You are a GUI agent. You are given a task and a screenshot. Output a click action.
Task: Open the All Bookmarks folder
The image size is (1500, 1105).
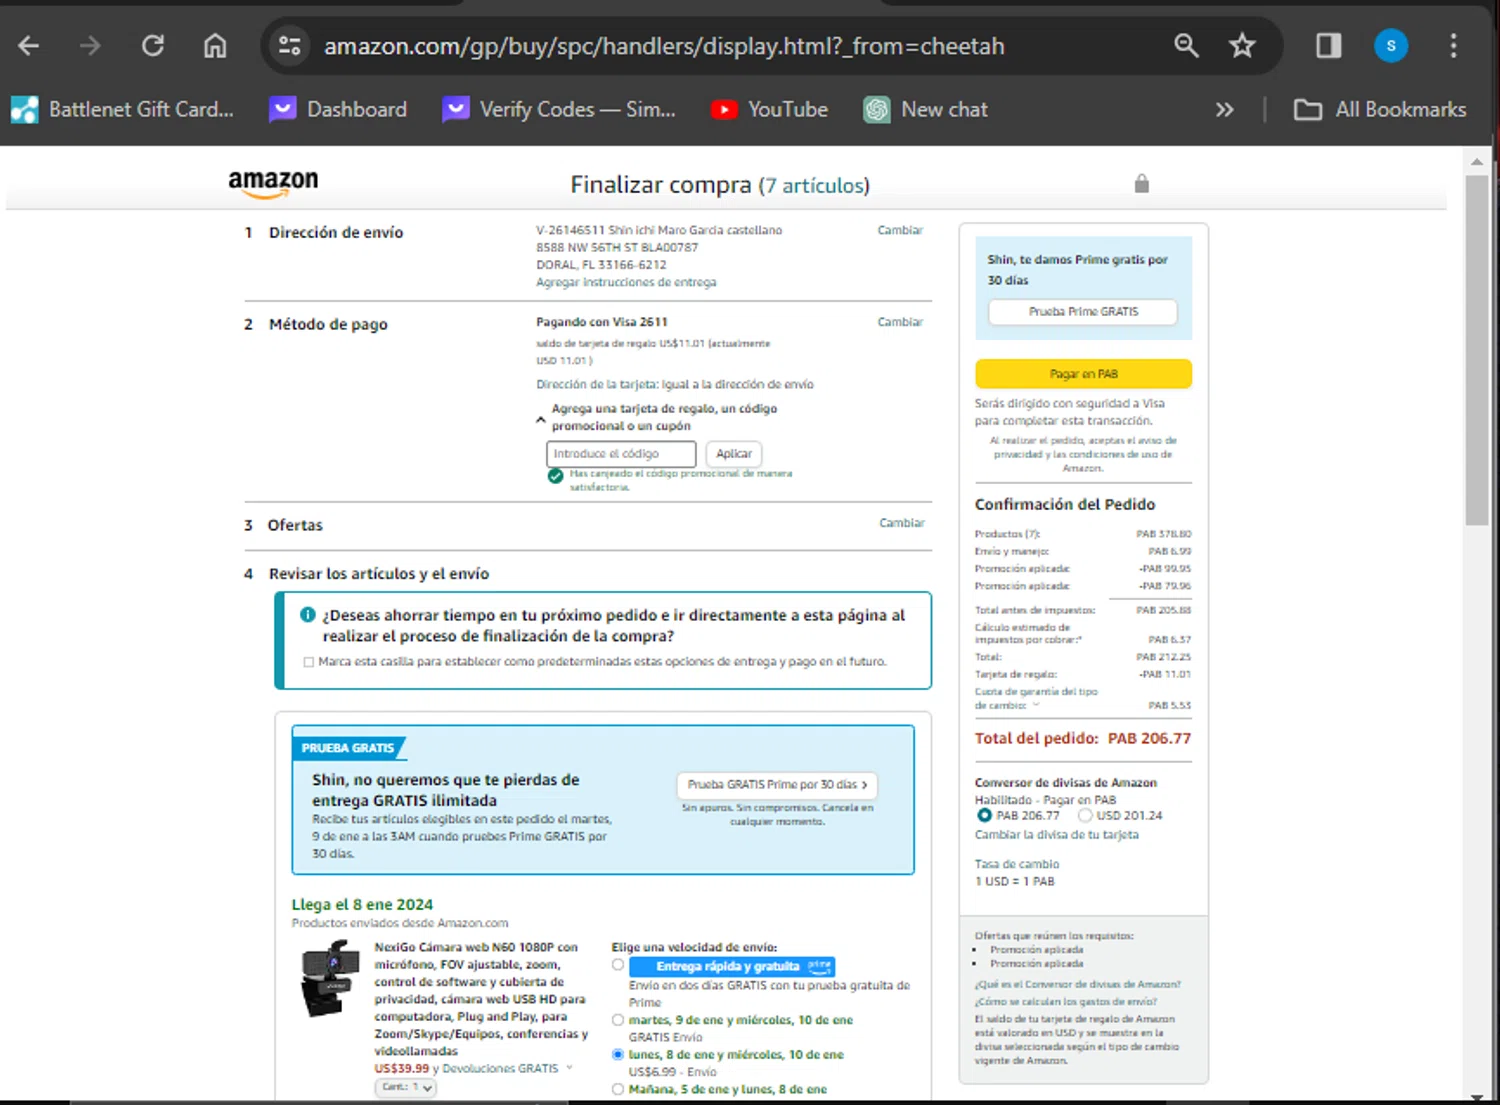[1380, 110]
